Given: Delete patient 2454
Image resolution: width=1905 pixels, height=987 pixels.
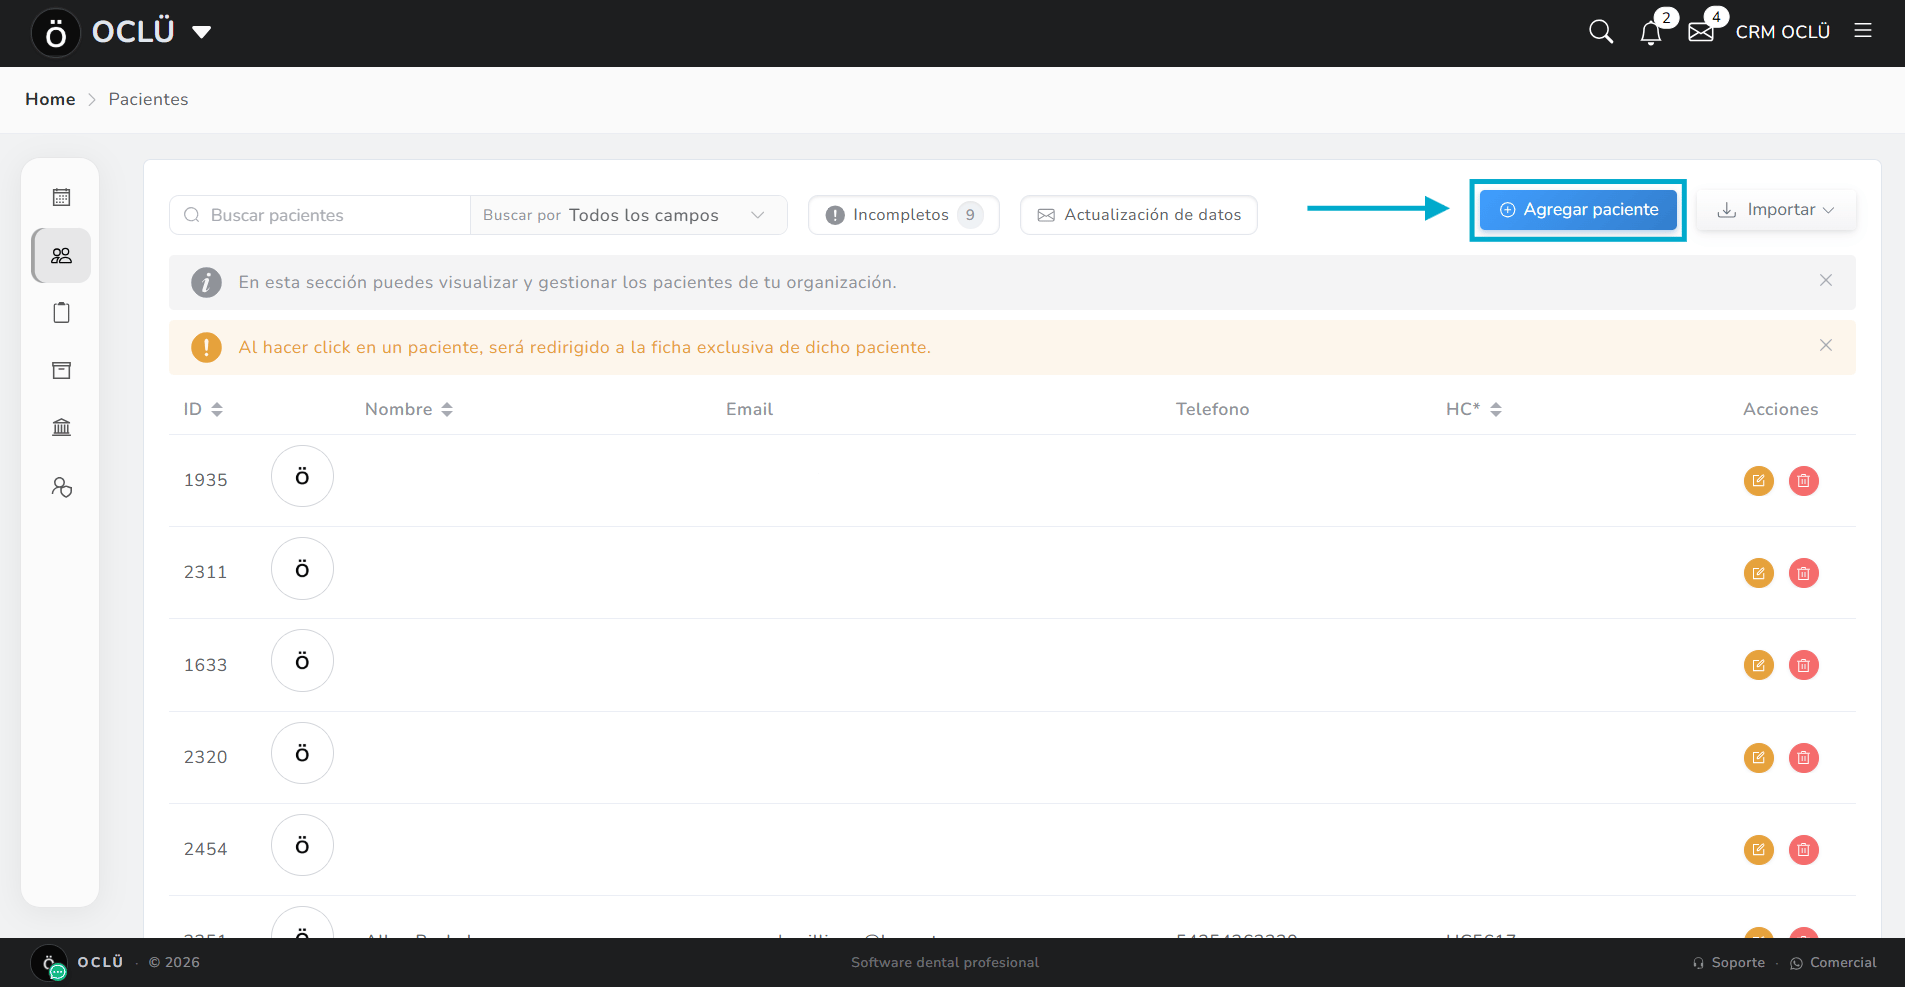Looking at the screenshot, I should coord(1804,850).
